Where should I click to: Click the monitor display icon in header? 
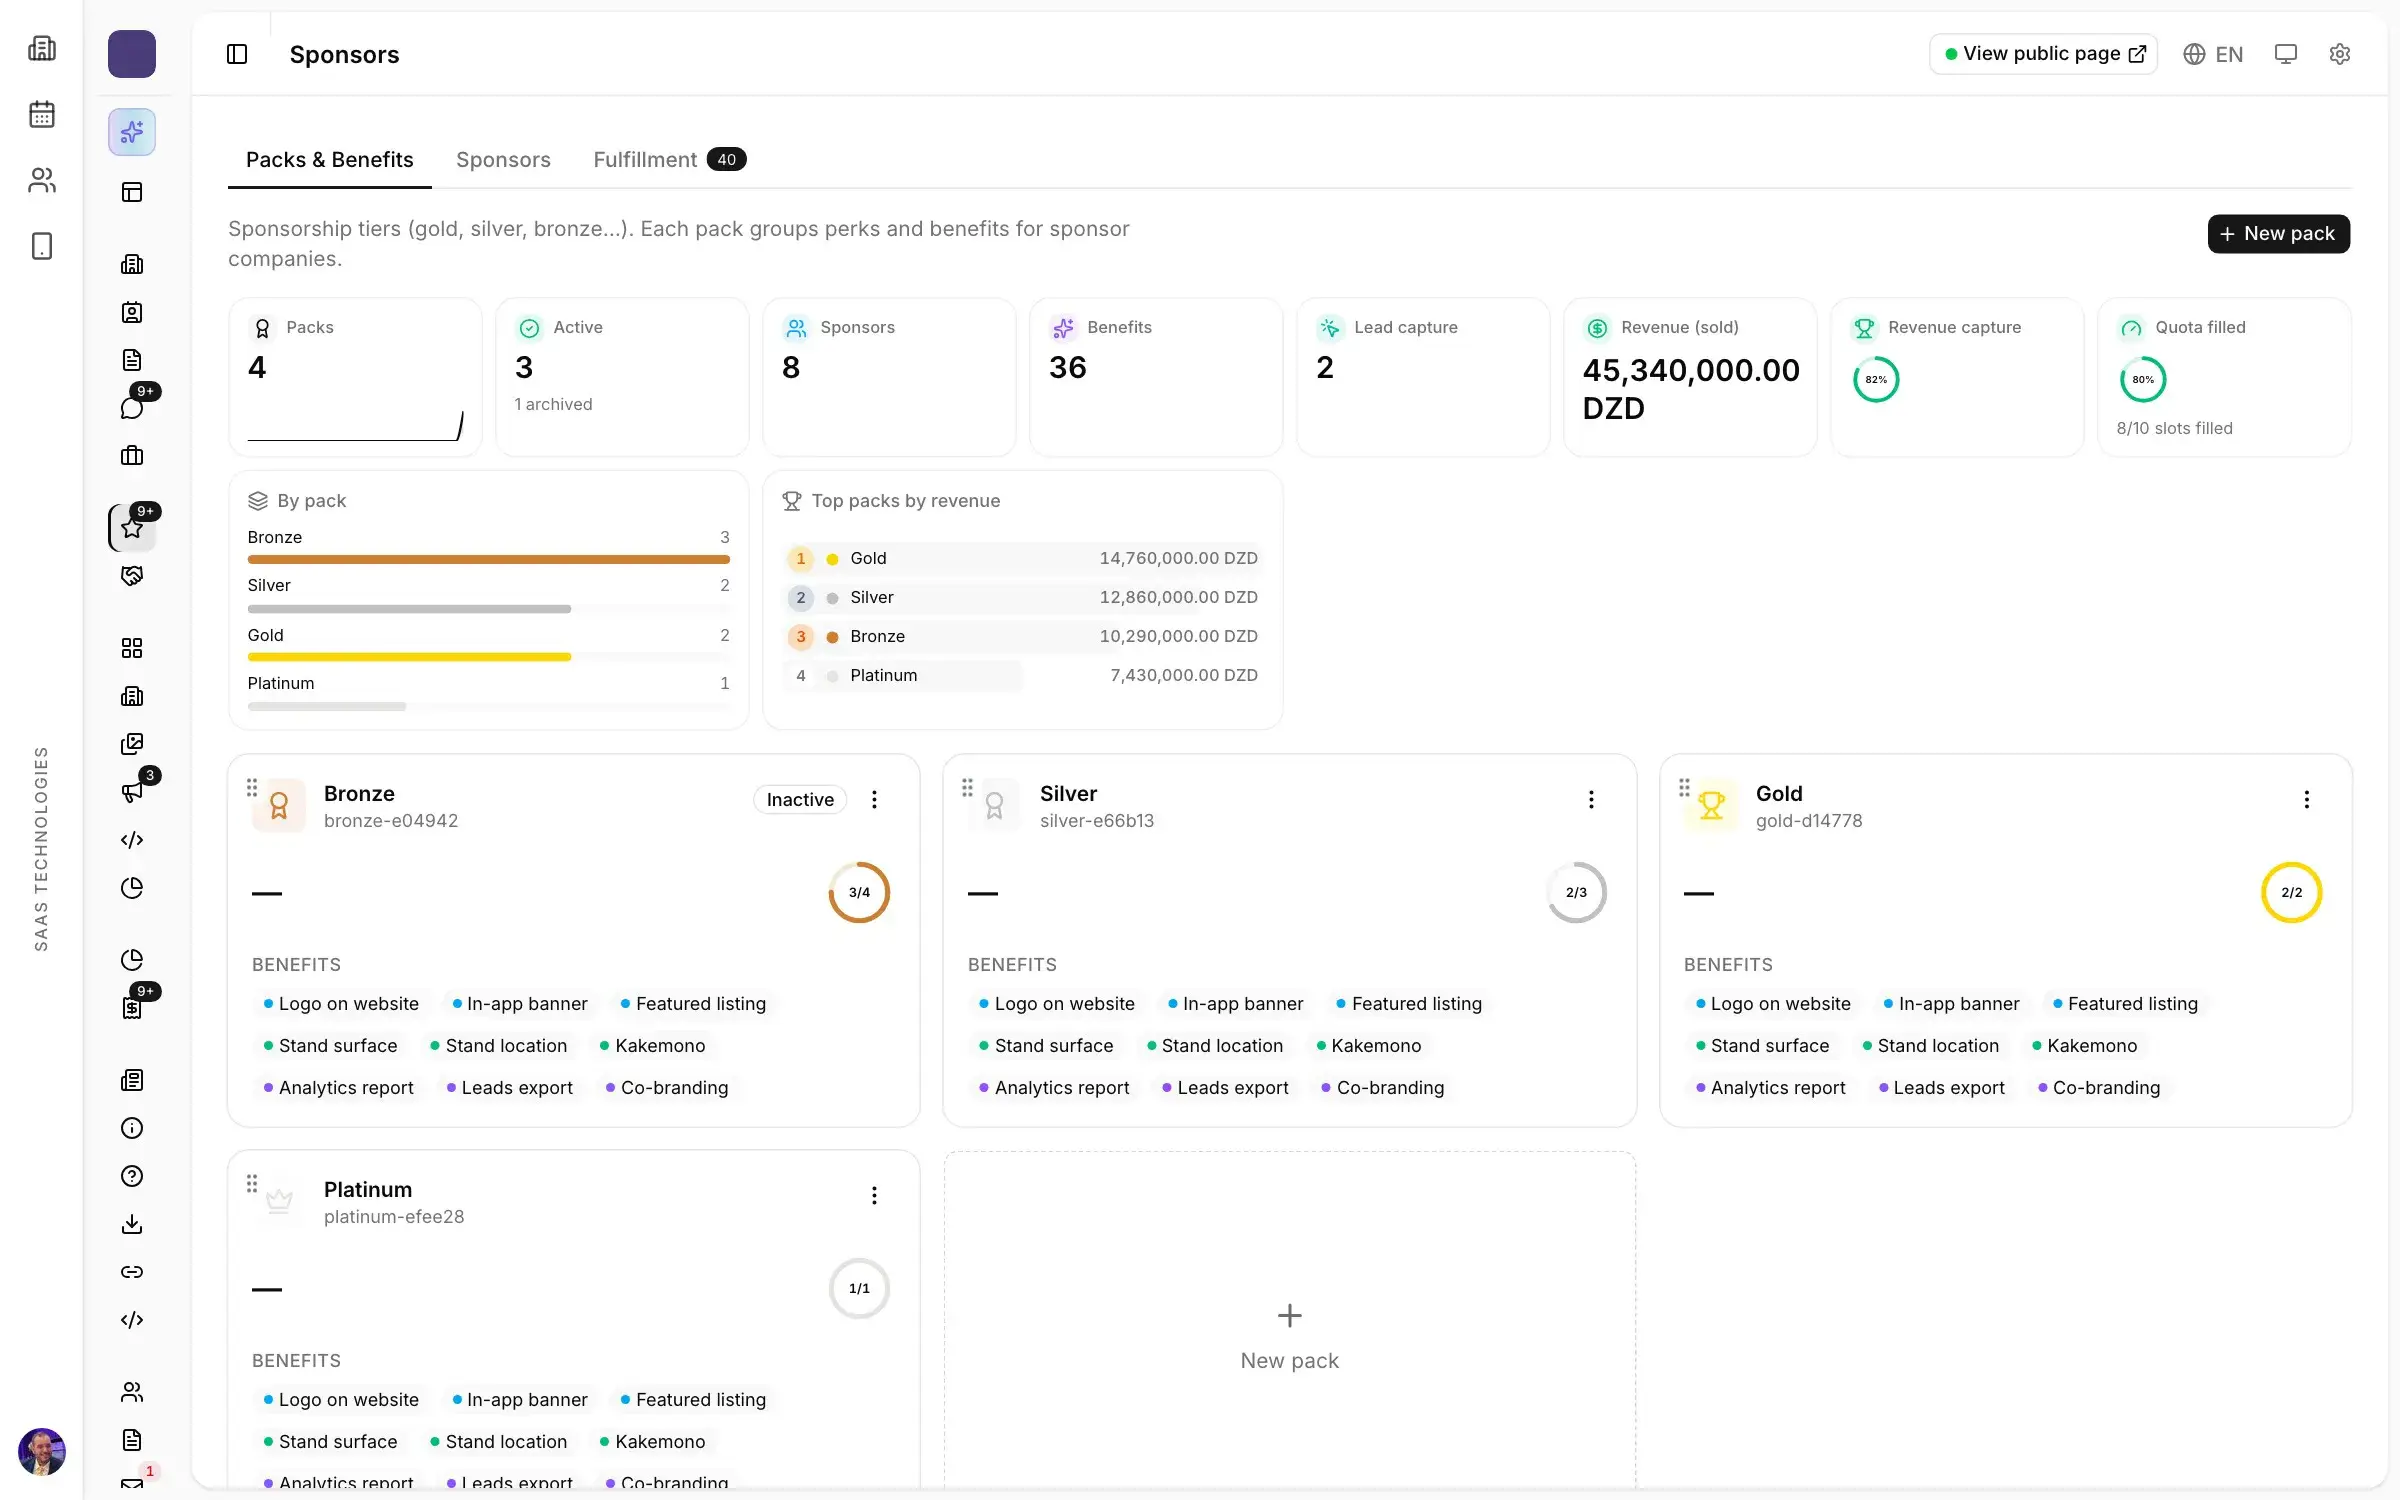click(x=2286, y=54)
